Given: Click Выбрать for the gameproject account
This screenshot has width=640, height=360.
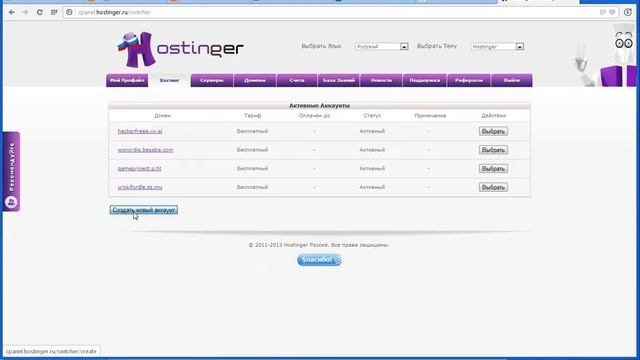Looking at the screenshot, I should tap(493, 169).
